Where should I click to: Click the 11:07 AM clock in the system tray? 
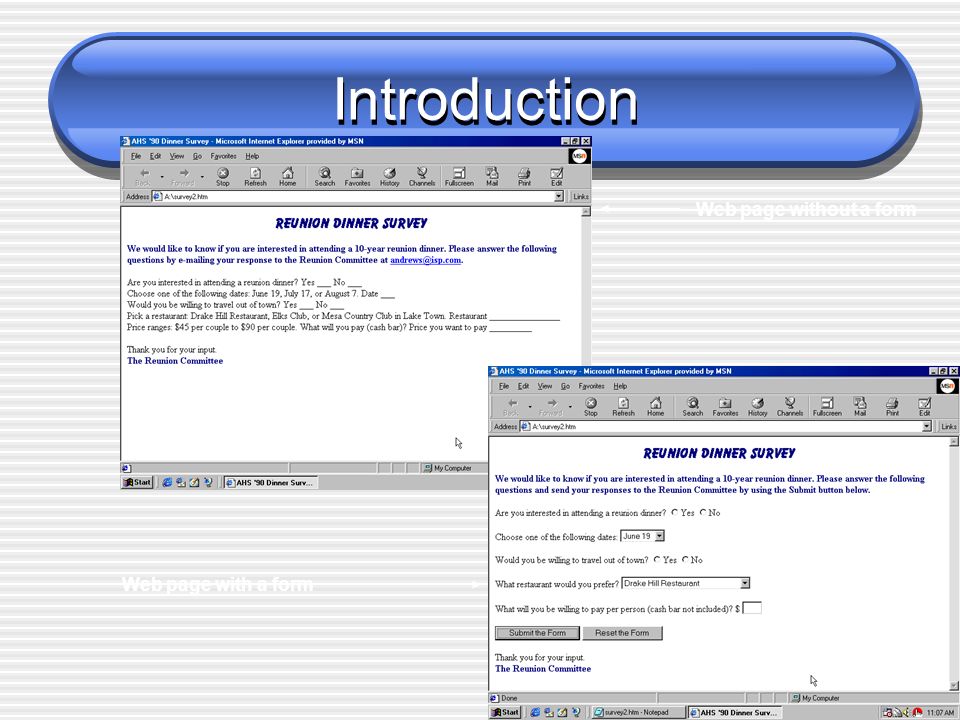[x=940, y=712]
